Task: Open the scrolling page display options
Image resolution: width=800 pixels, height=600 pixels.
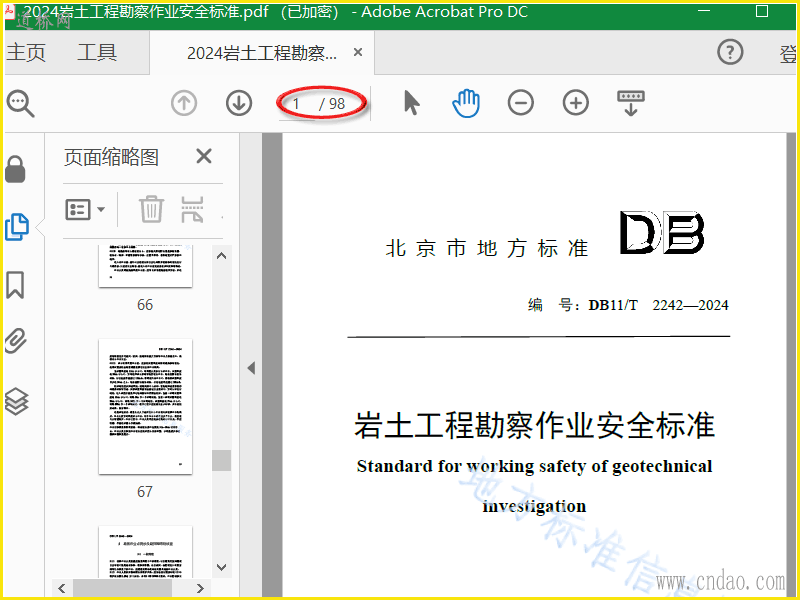Action: coord(631,103)
